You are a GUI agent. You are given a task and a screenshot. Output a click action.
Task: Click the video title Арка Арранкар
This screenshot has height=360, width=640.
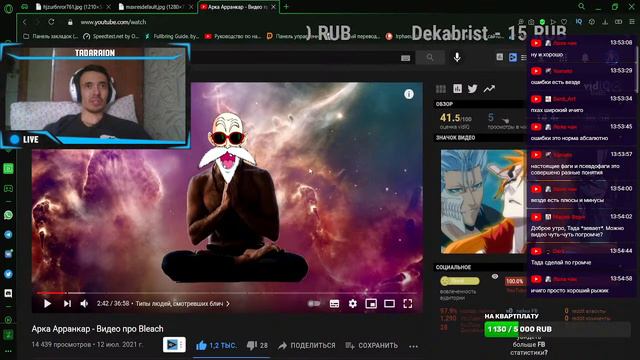coord(98,329)
